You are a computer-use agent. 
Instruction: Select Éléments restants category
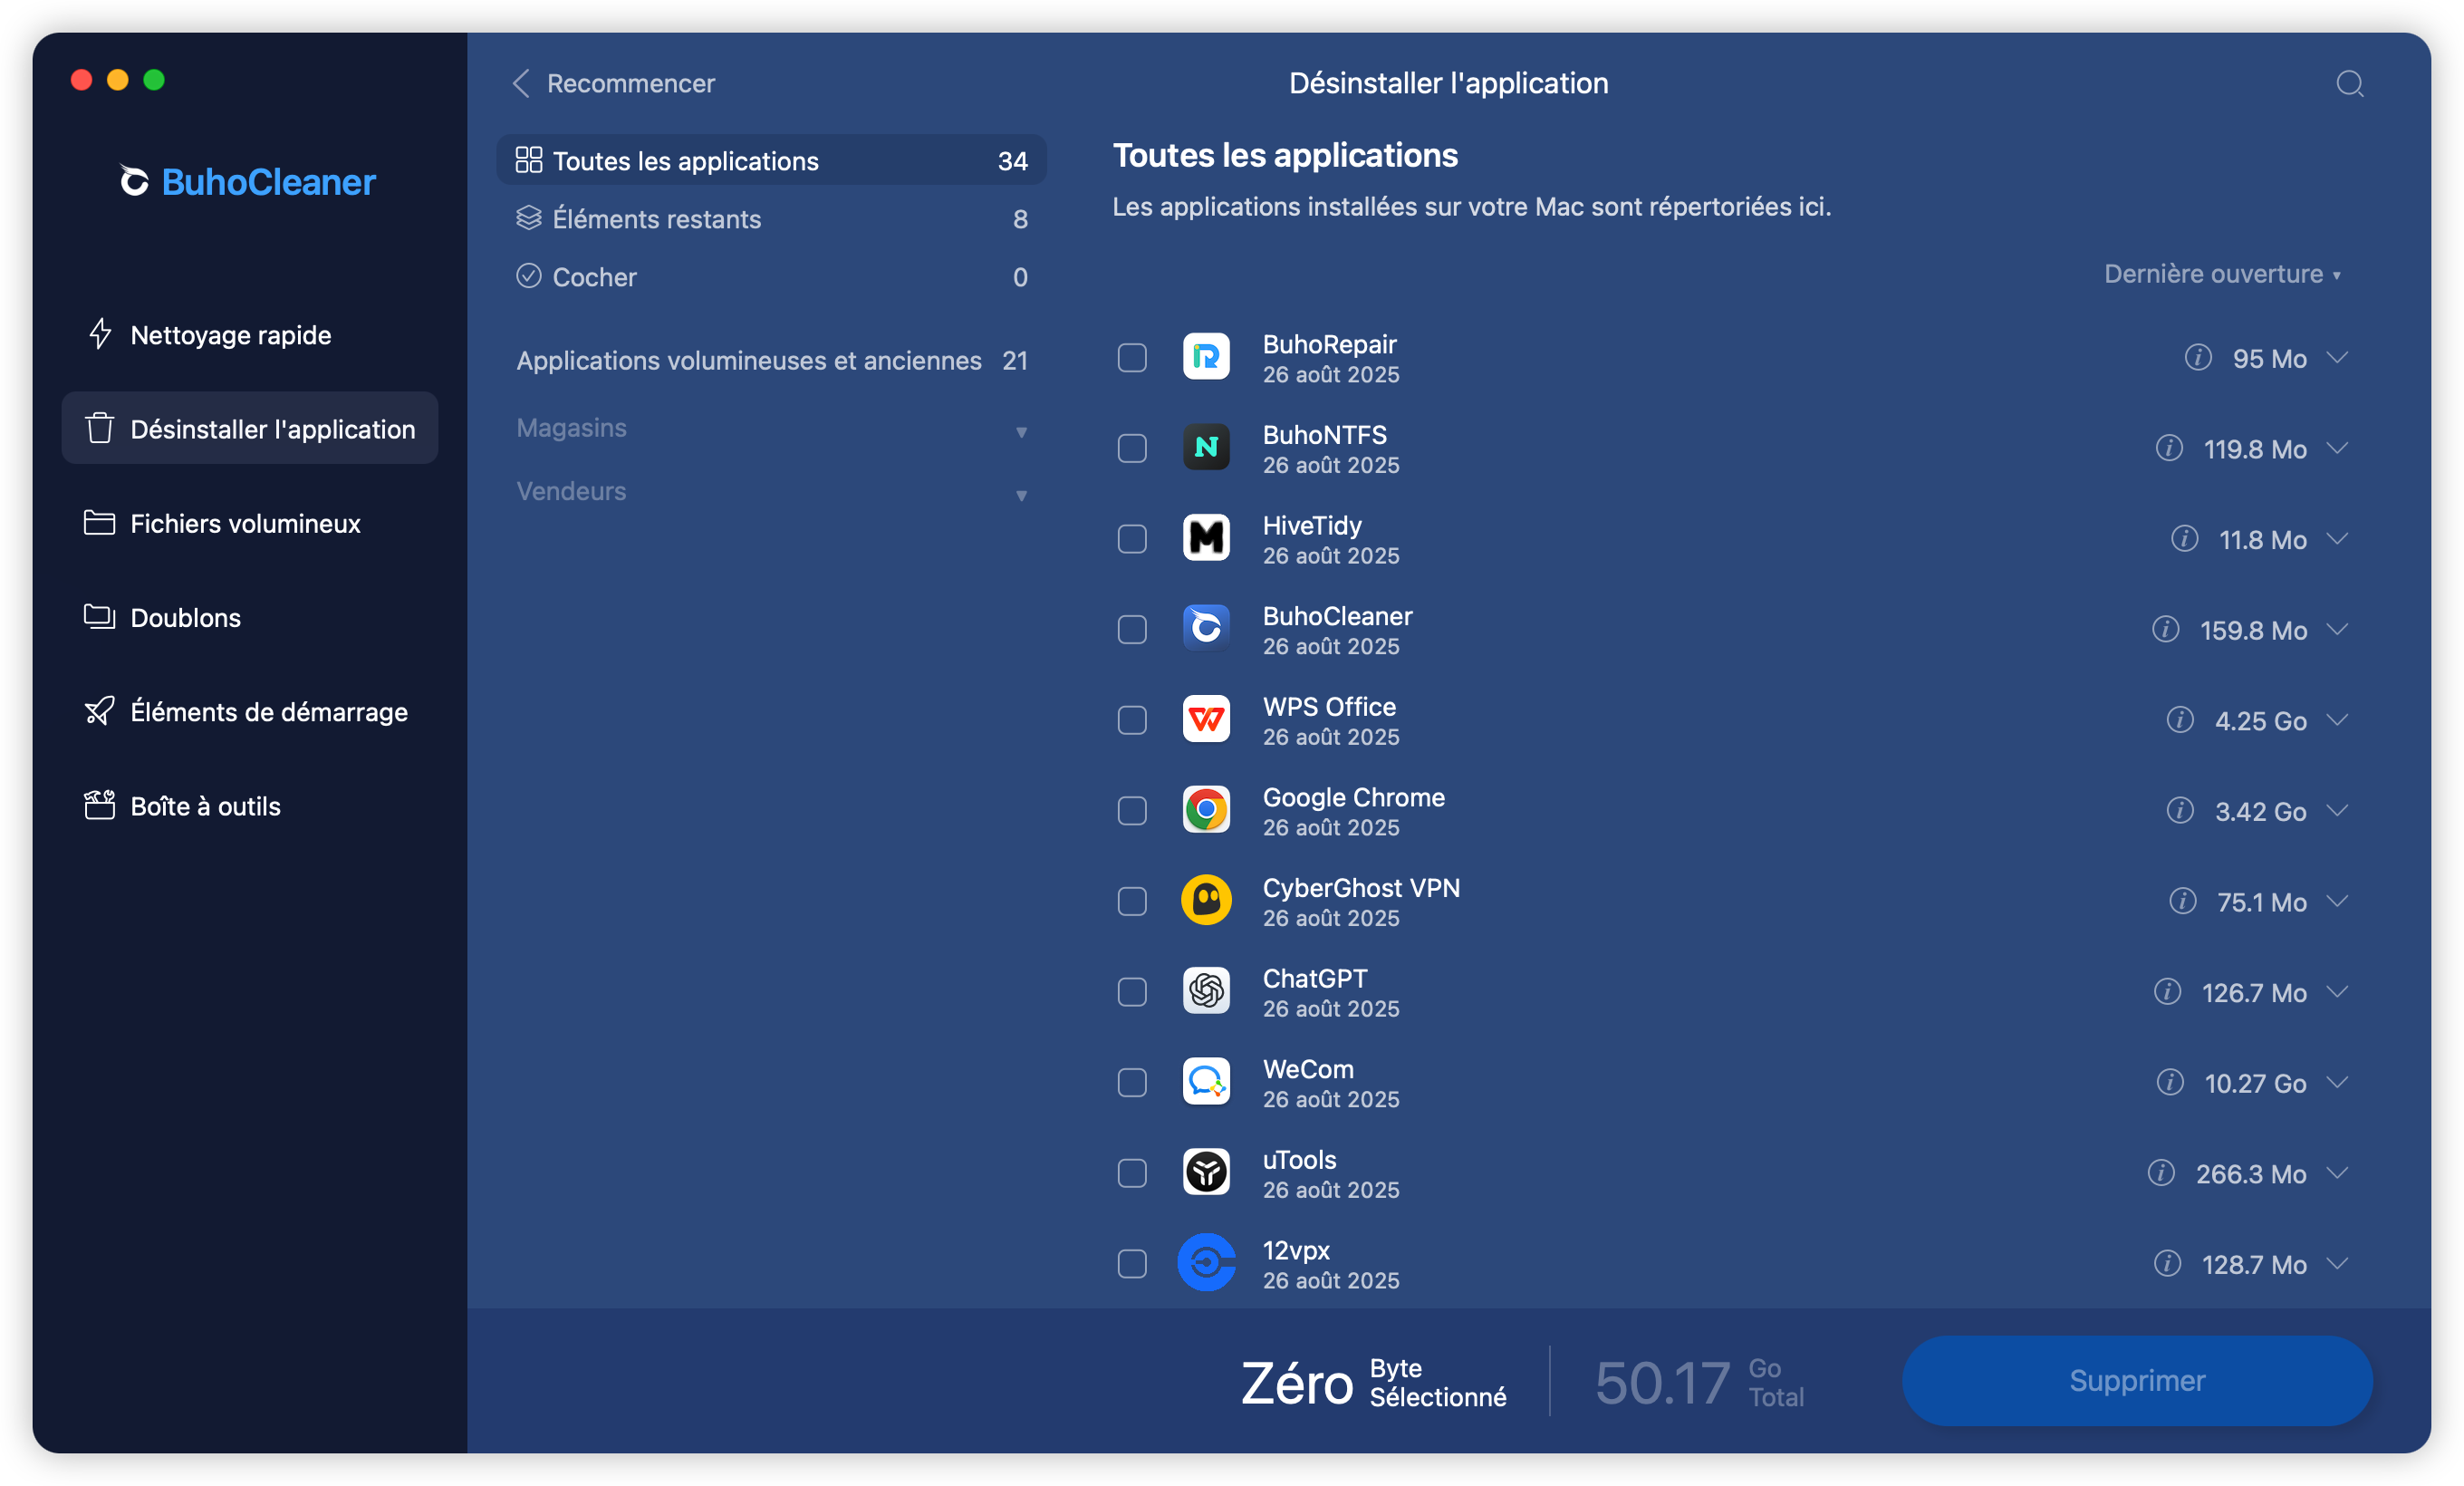(771, 218)
